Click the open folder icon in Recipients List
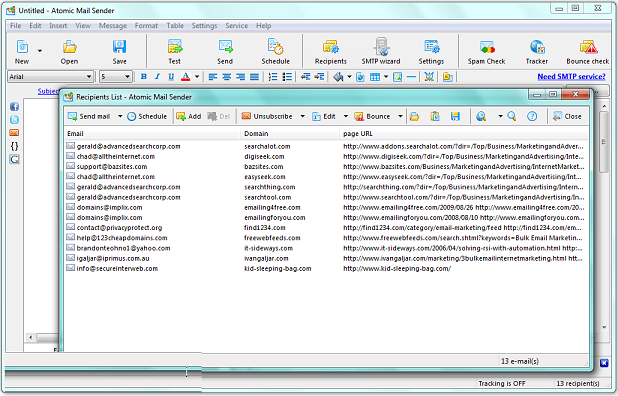 point(414,116)
